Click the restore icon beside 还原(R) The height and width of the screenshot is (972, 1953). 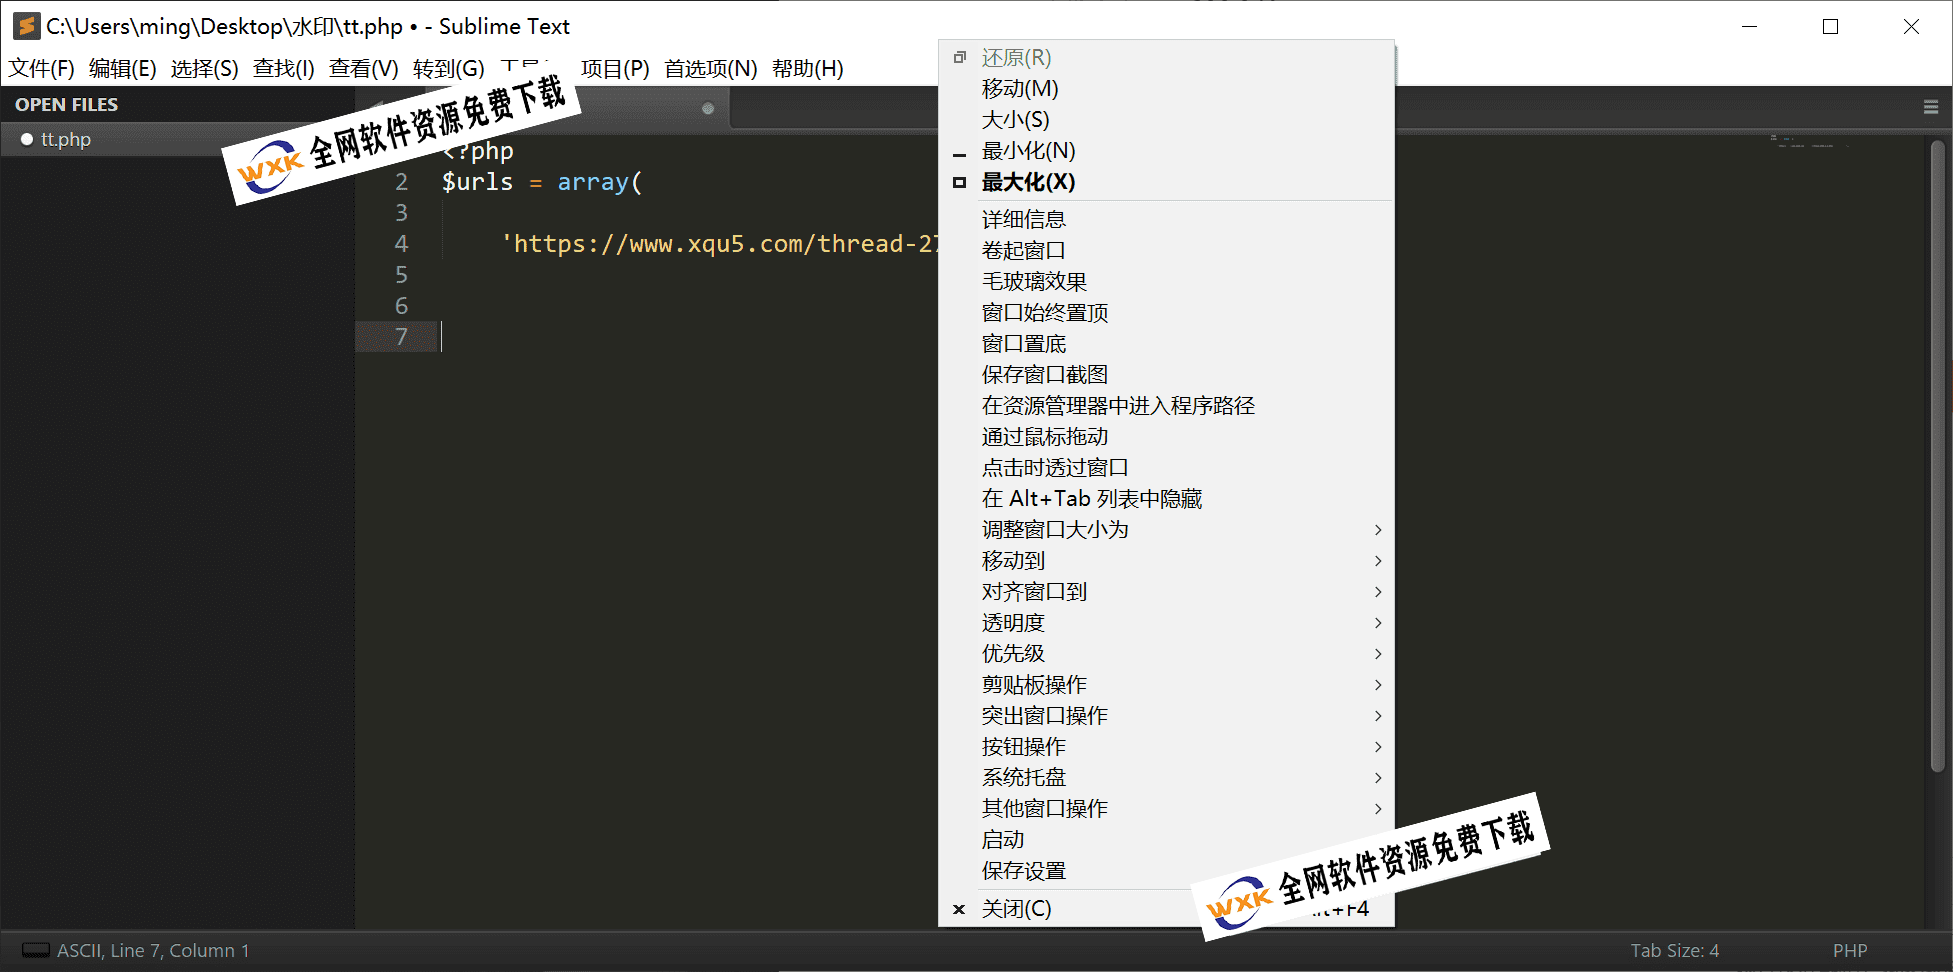(959, 58)
